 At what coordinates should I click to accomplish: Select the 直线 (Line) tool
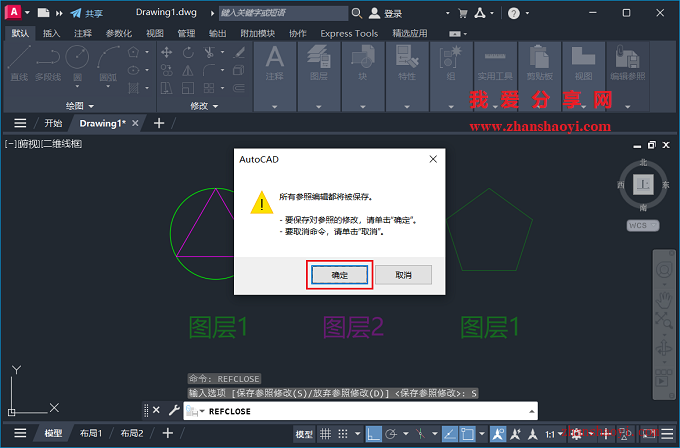click(x=19, y=63)
